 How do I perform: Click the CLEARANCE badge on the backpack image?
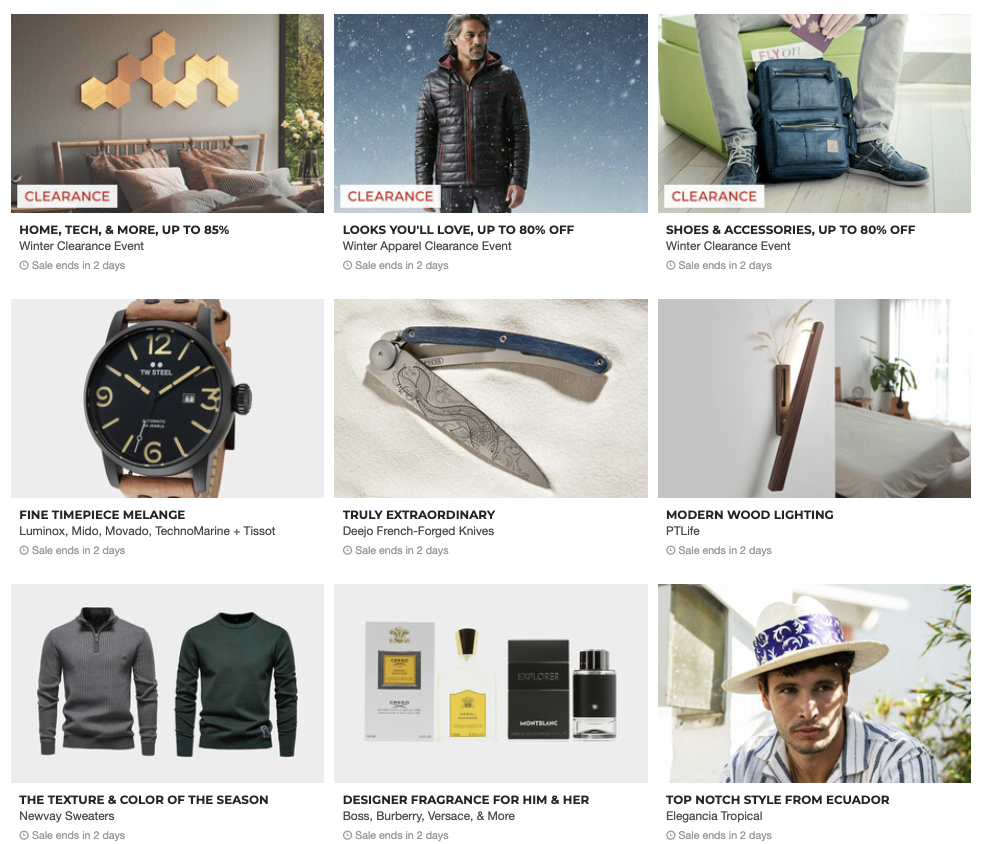click(714, 197)
